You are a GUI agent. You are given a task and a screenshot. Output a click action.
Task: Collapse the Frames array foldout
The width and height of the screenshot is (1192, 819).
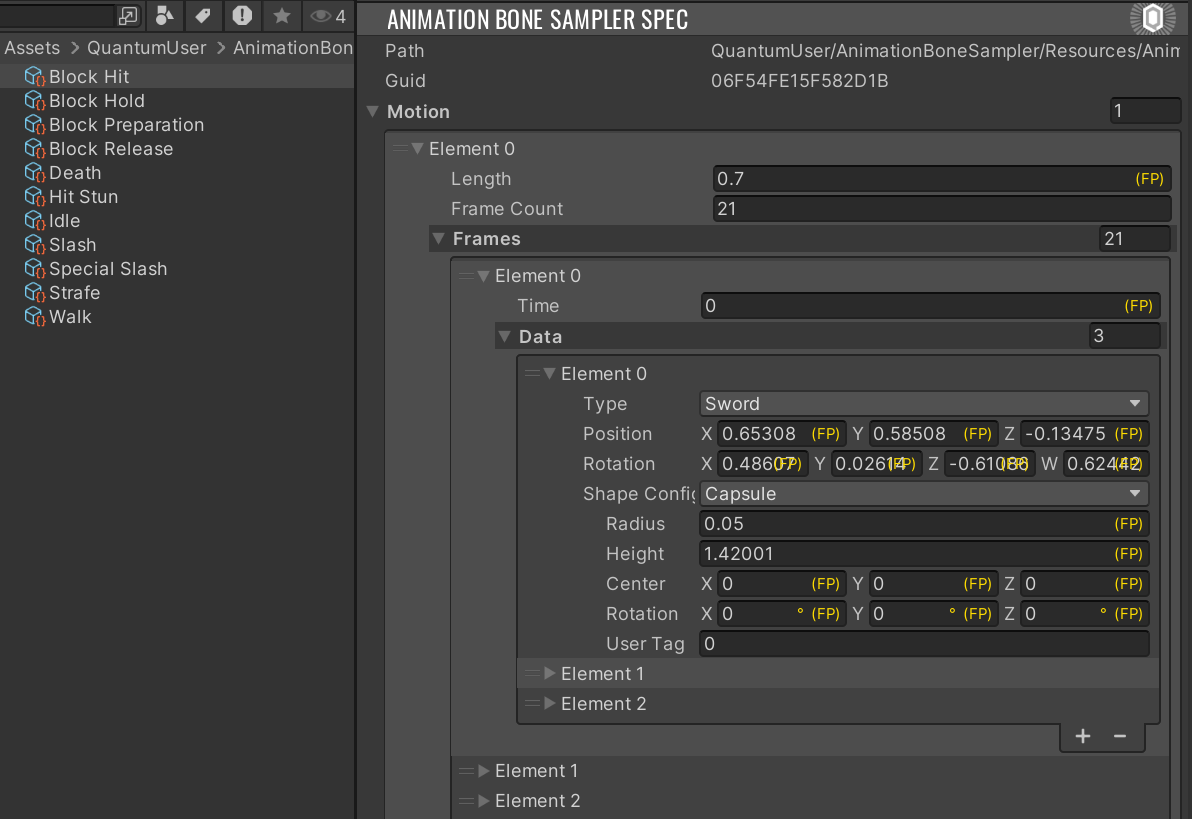[438, 239]
